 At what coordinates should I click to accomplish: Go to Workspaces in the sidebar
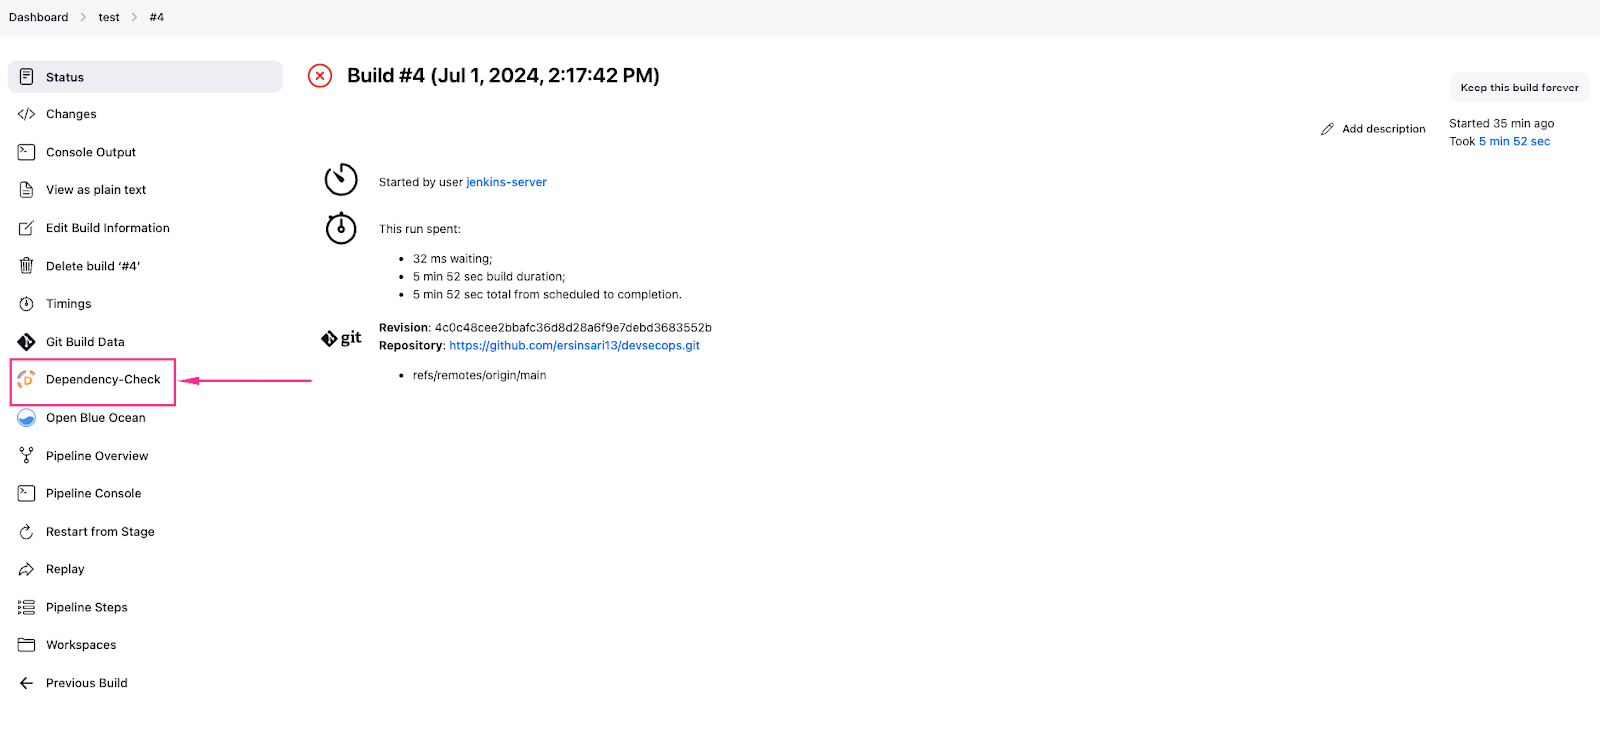point(81,646)
